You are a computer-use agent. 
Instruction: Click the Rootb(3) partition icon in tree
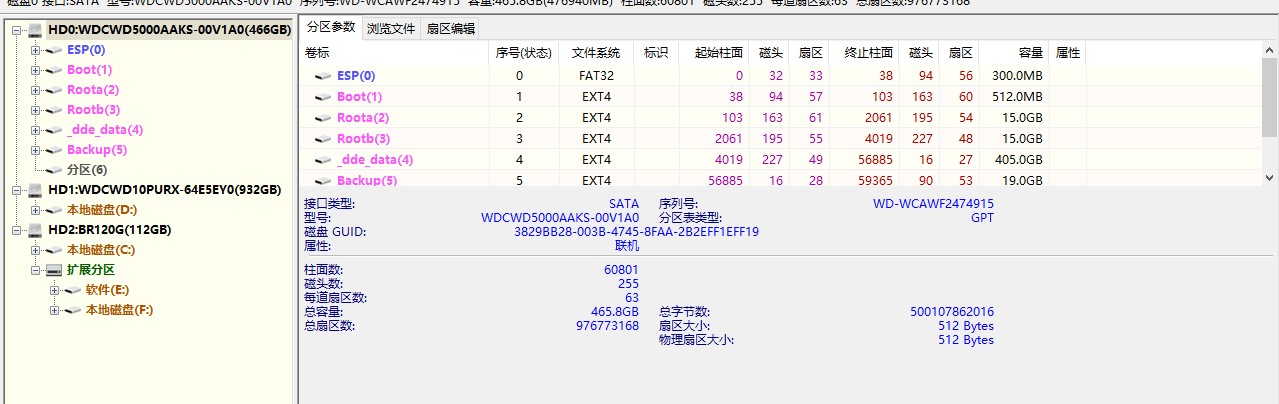pyautogui.click(x=54, y=110)
